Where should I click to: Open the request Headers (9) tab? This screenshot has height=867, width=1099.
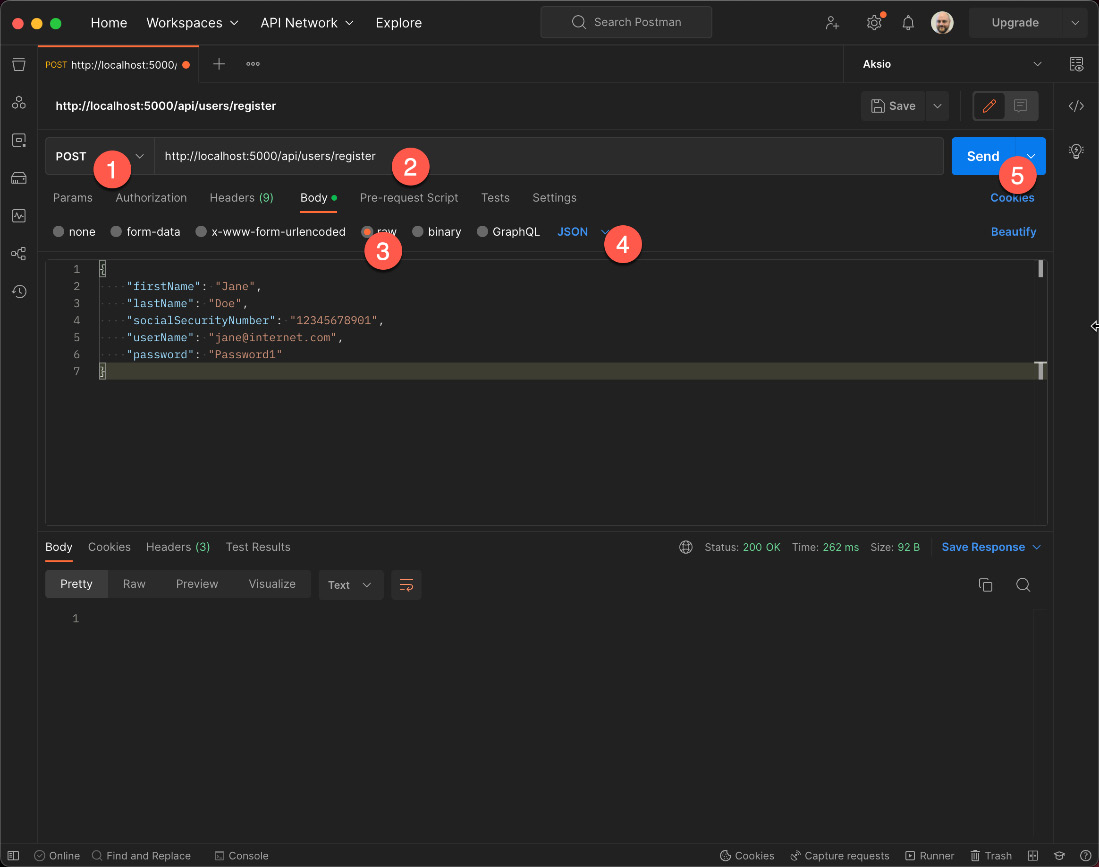point(242,198)
